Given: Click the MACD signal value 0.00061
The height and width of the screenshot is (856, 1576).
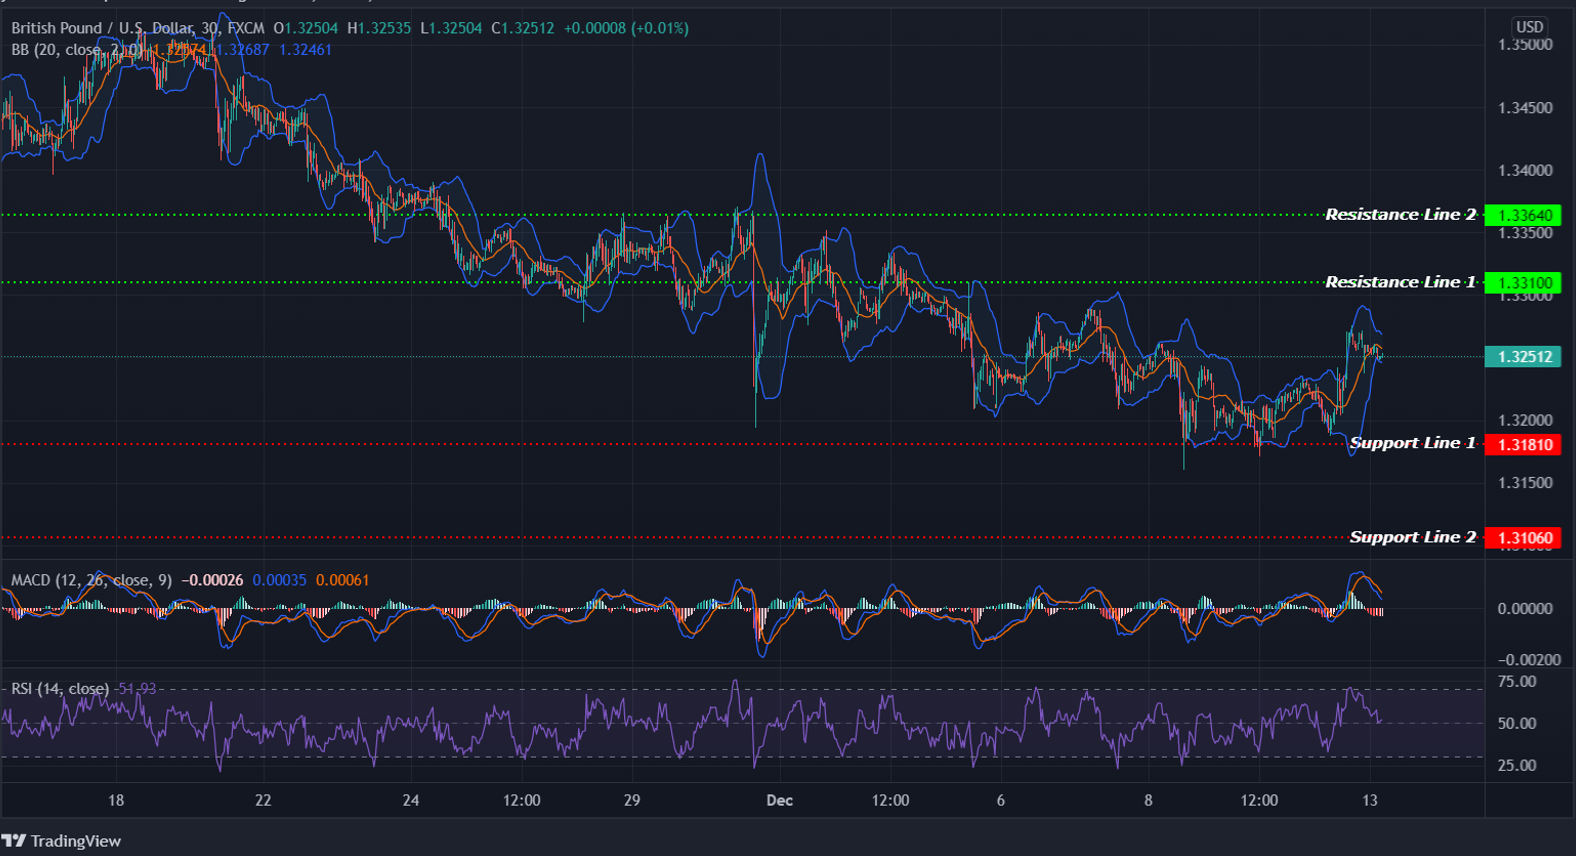Looking at the screenshot, I should click(342, 580).
